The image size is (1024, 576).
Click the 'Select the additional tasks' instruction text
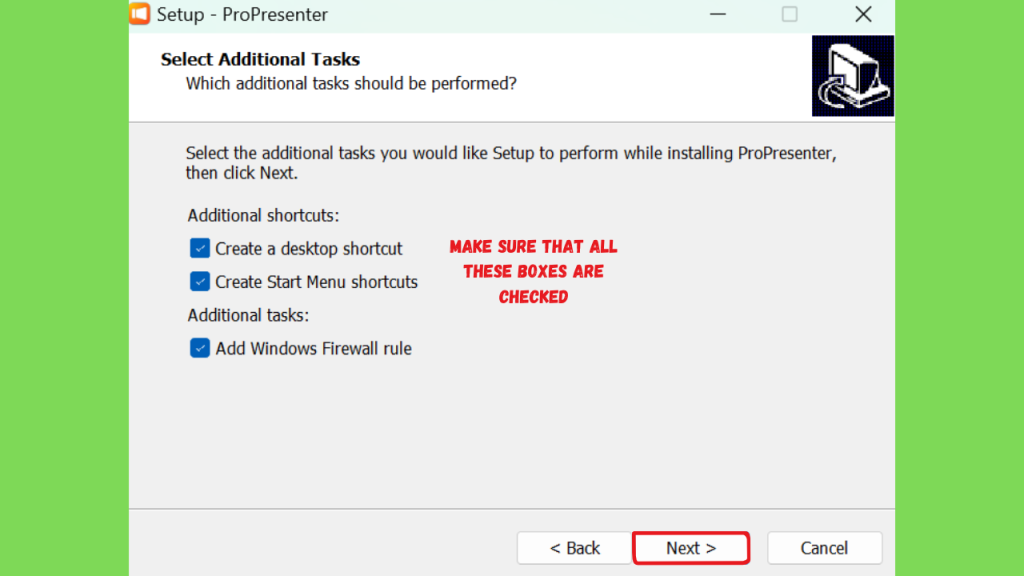511,163
